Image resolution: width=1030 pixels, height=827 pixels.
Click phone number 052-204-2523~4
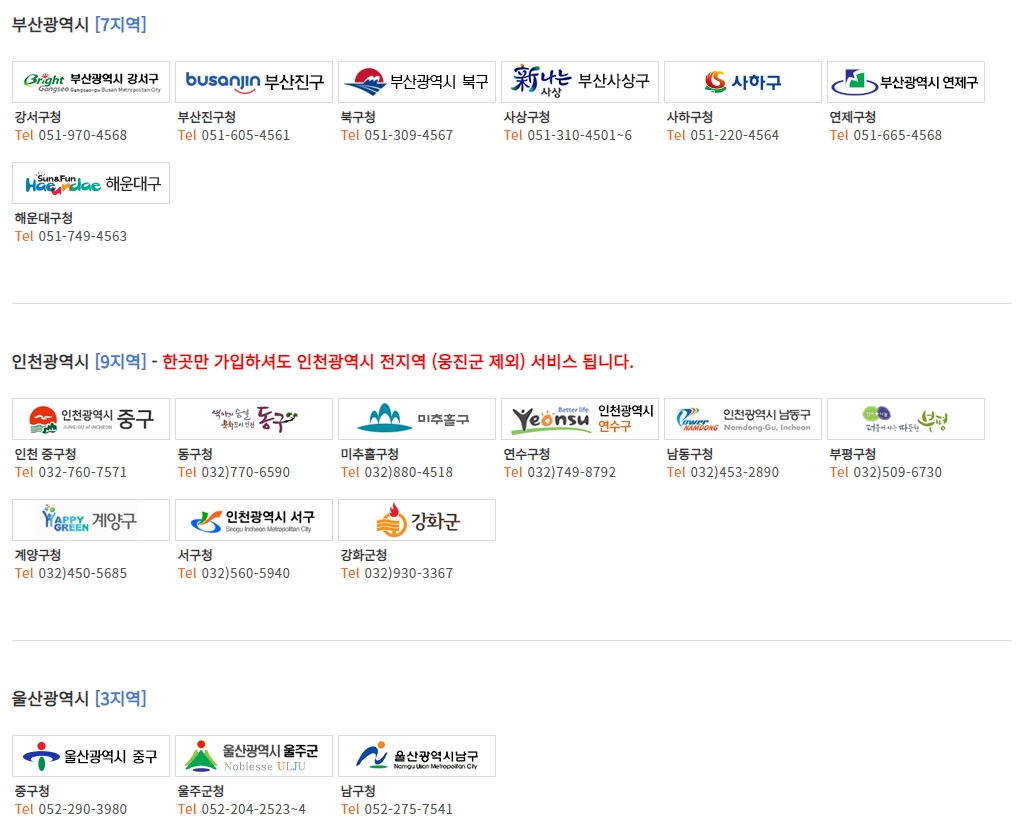tap(254, 809)
